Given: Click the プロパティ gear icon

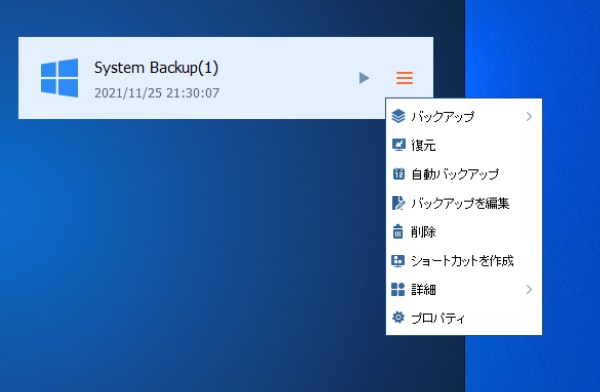Looking at the screenshot, I should (x=398, y=317).
